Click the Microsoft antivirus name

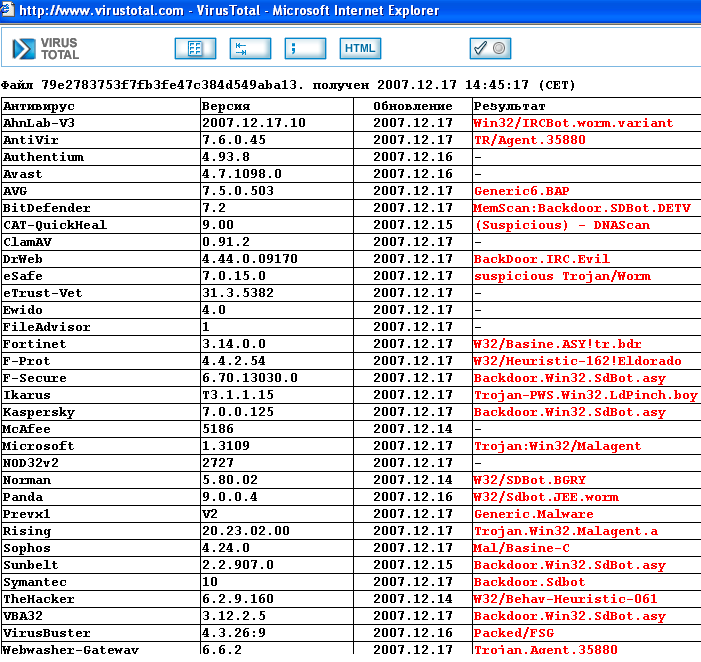coord(39,446)
